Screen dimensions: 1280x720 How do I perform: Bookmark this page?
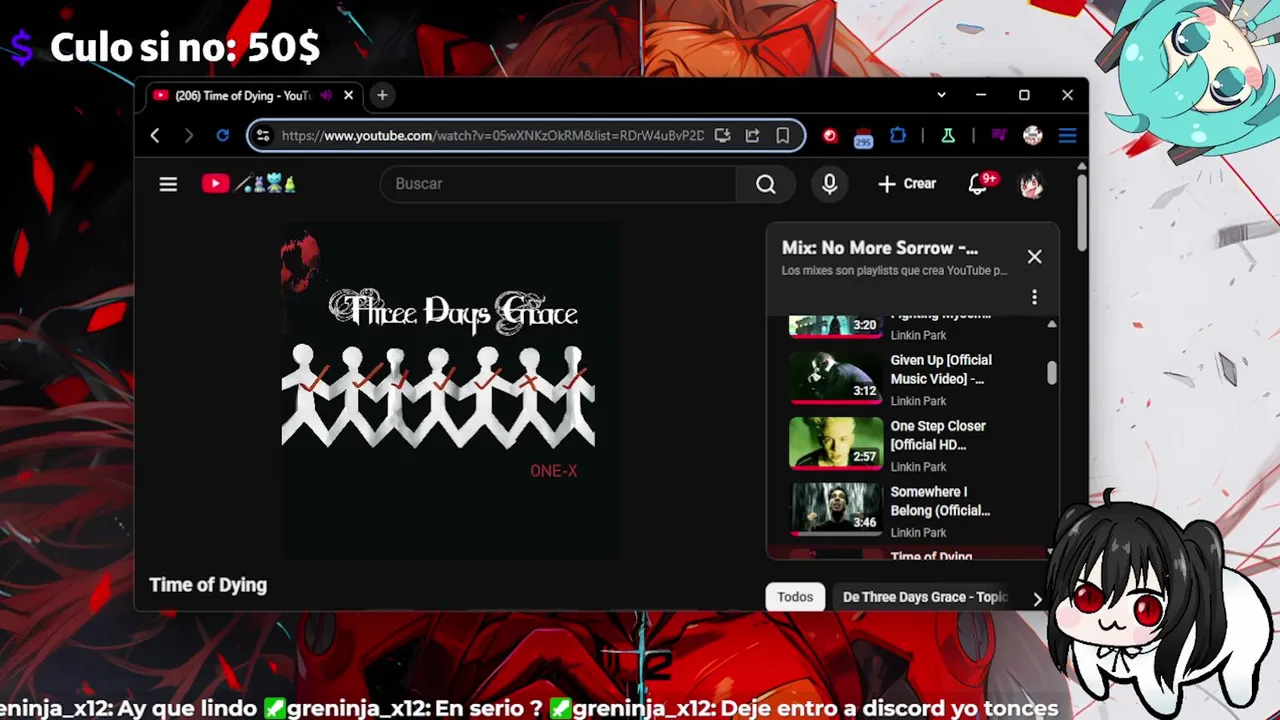(782, 136)
